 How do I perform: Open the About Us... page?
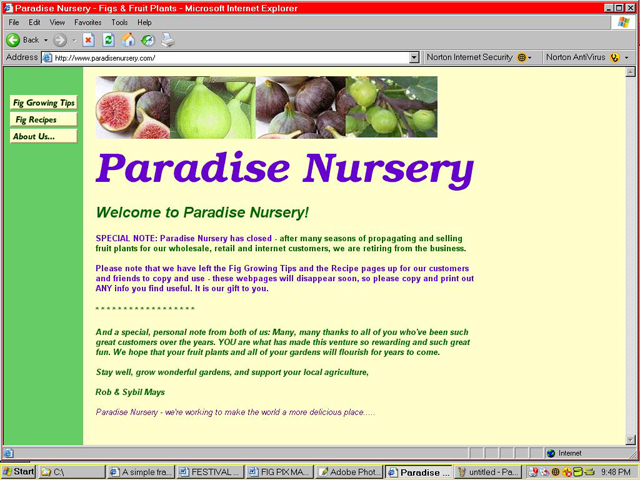44,136
